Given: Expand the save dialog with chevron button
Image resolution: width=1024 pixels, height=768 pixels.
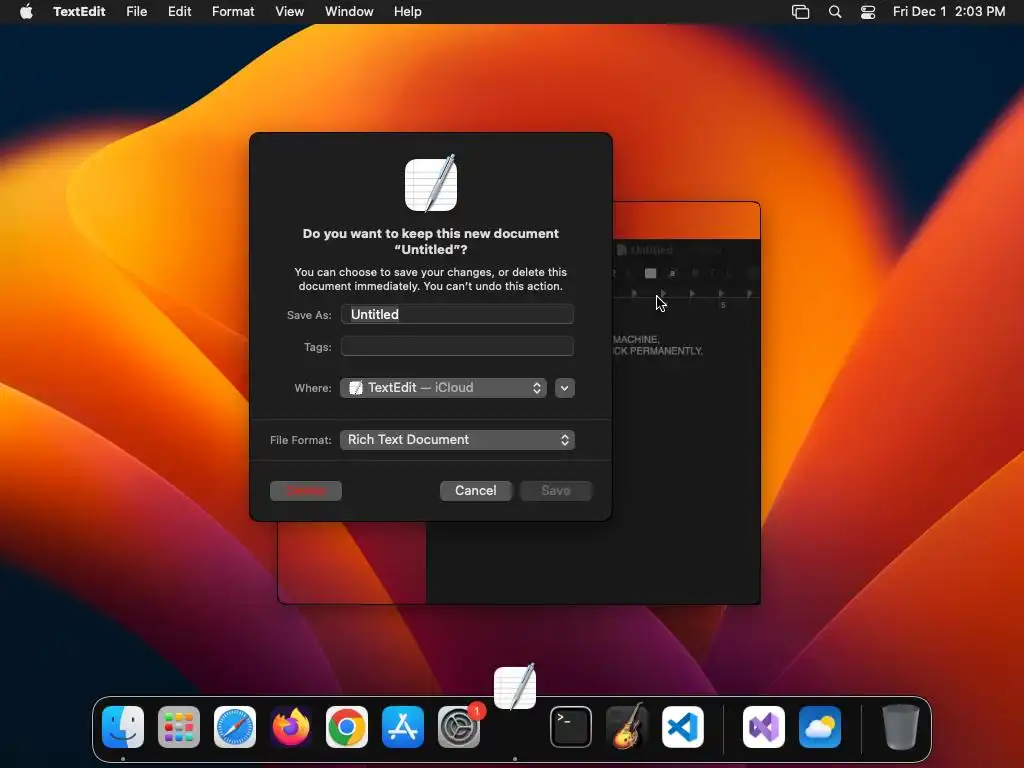Looking at the screenshot, I should pyautogui.click(x=565, y=388).
